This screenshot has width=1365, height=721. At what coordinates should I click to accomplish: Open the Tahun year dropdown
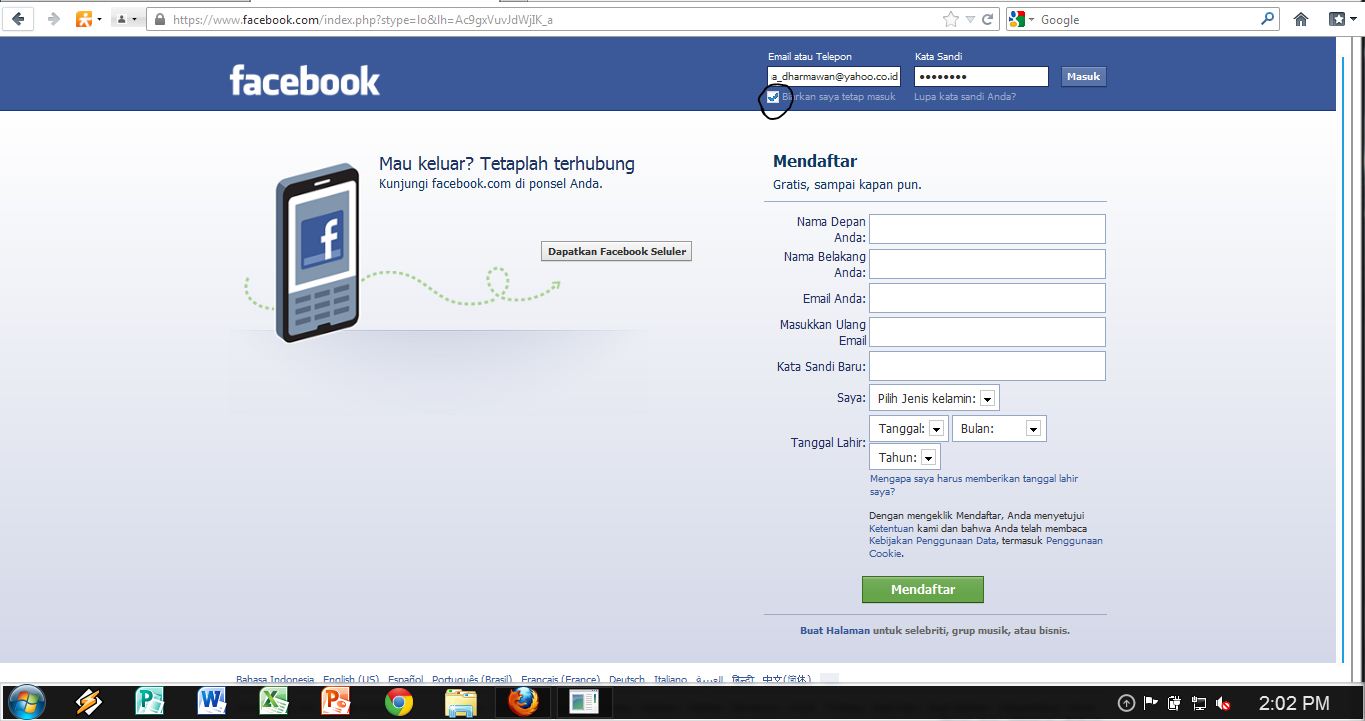click(x=905, y=457)
